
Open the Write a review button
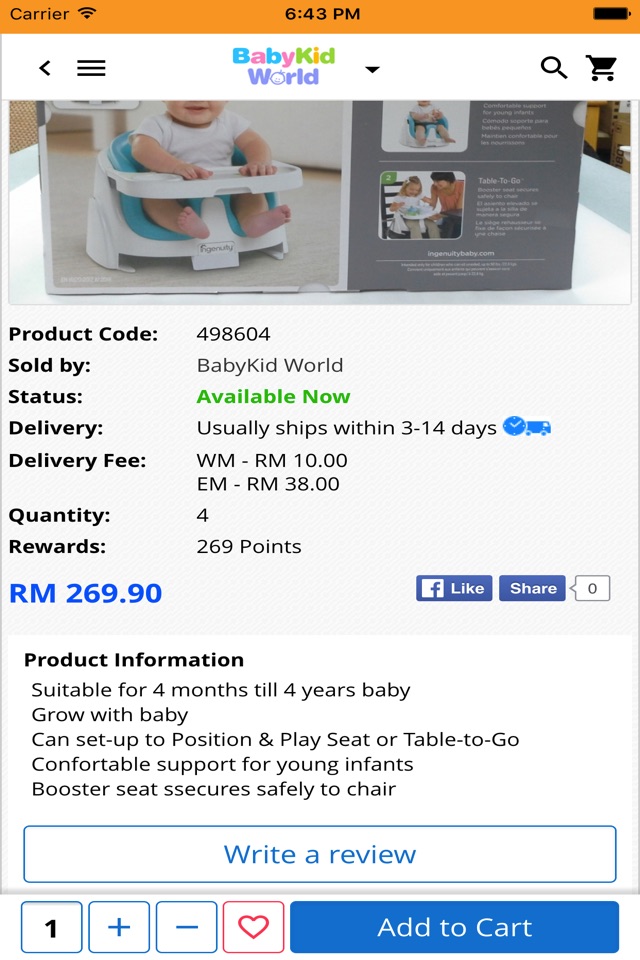(x=320, y=854)
